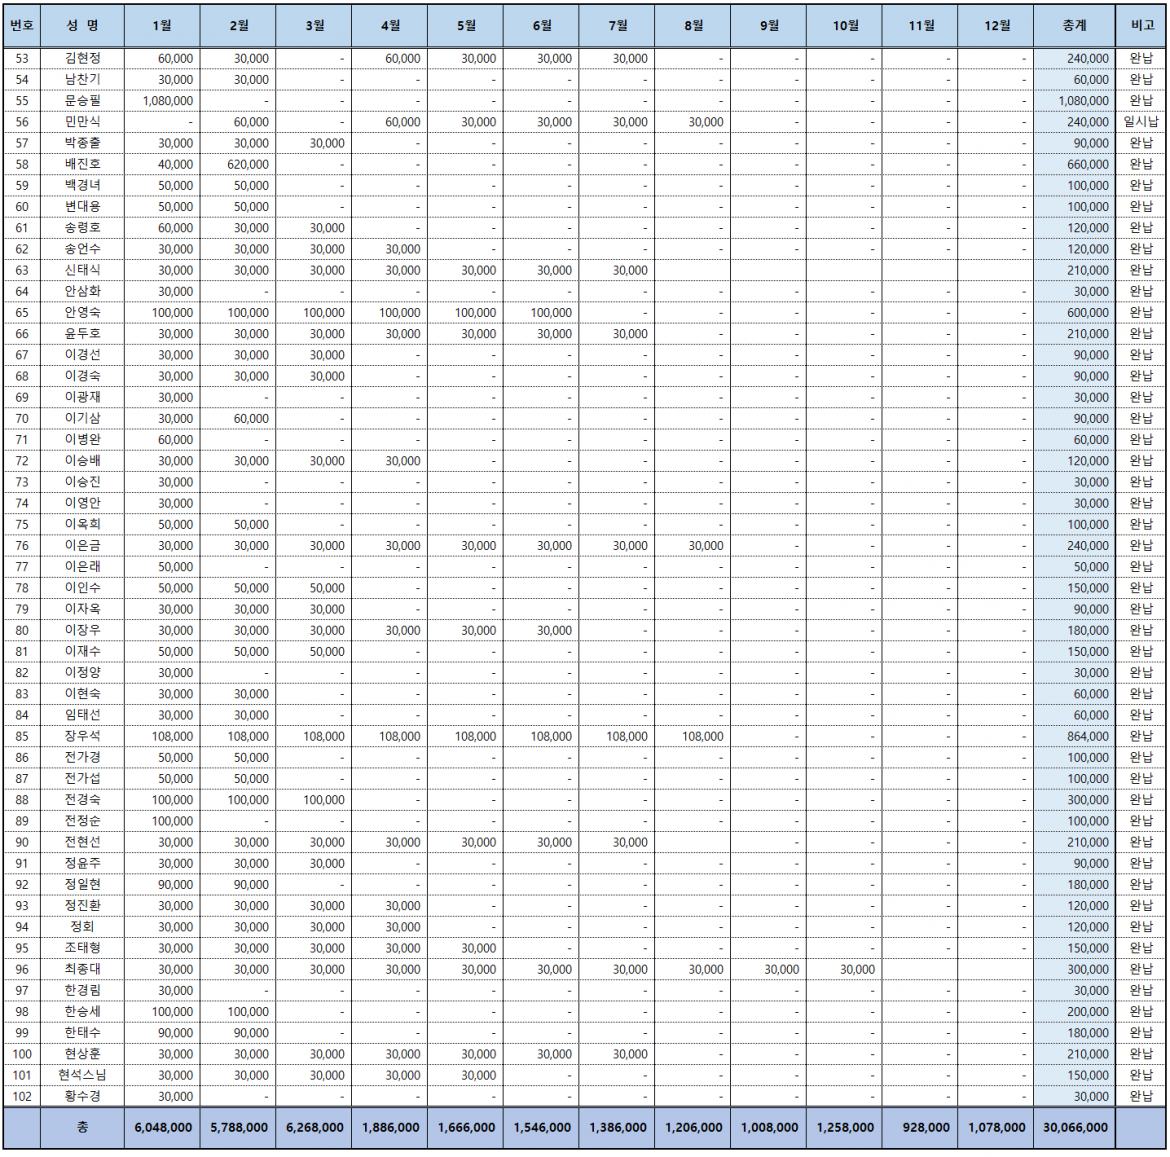Select name cell 전가경
This screenshot has width=1170, height=1157.
82,757
